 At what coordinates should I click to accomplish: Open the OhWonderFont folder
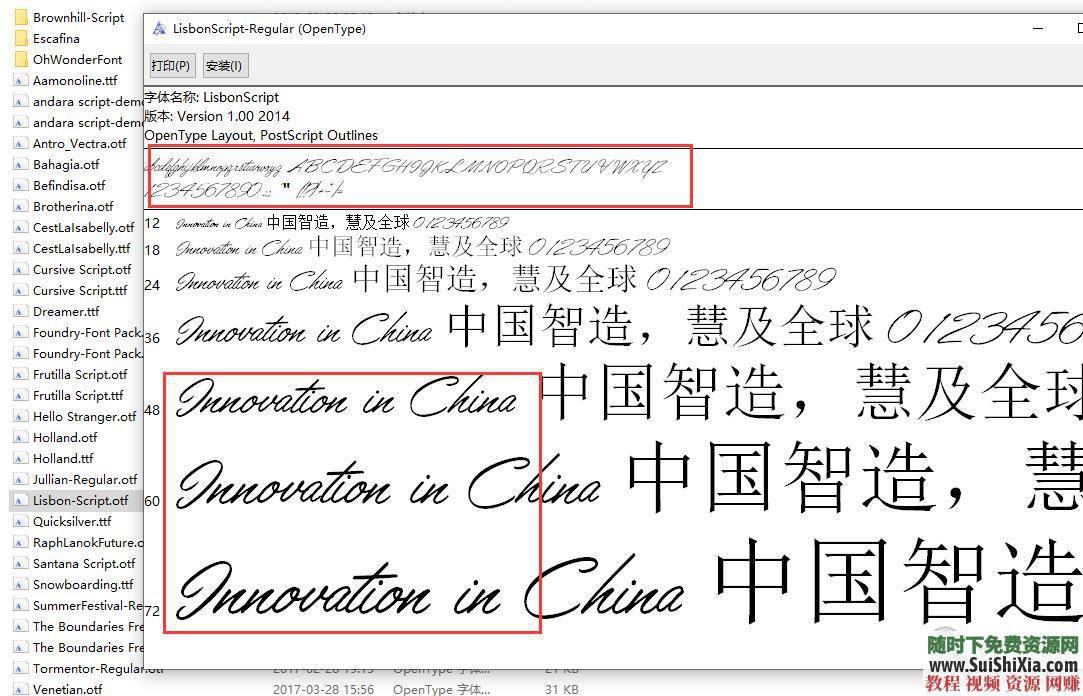(x=18, y=59)
